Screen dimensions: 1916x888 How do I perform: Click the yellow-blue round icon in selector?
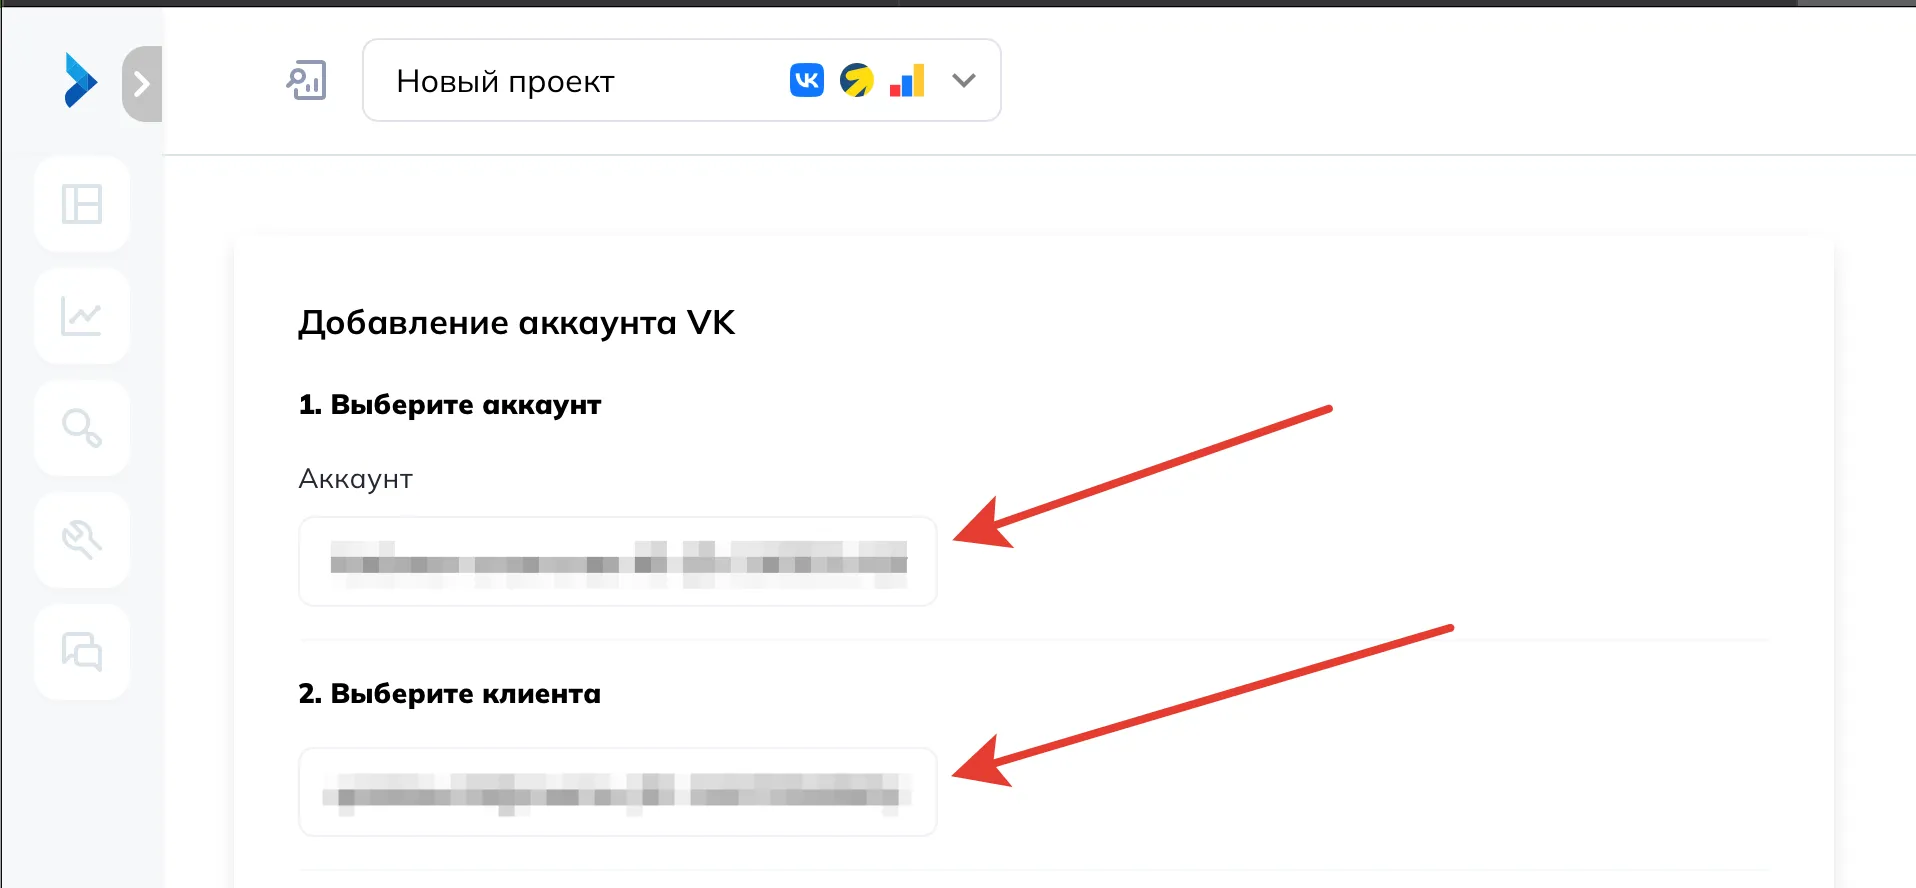click(857, 80)
